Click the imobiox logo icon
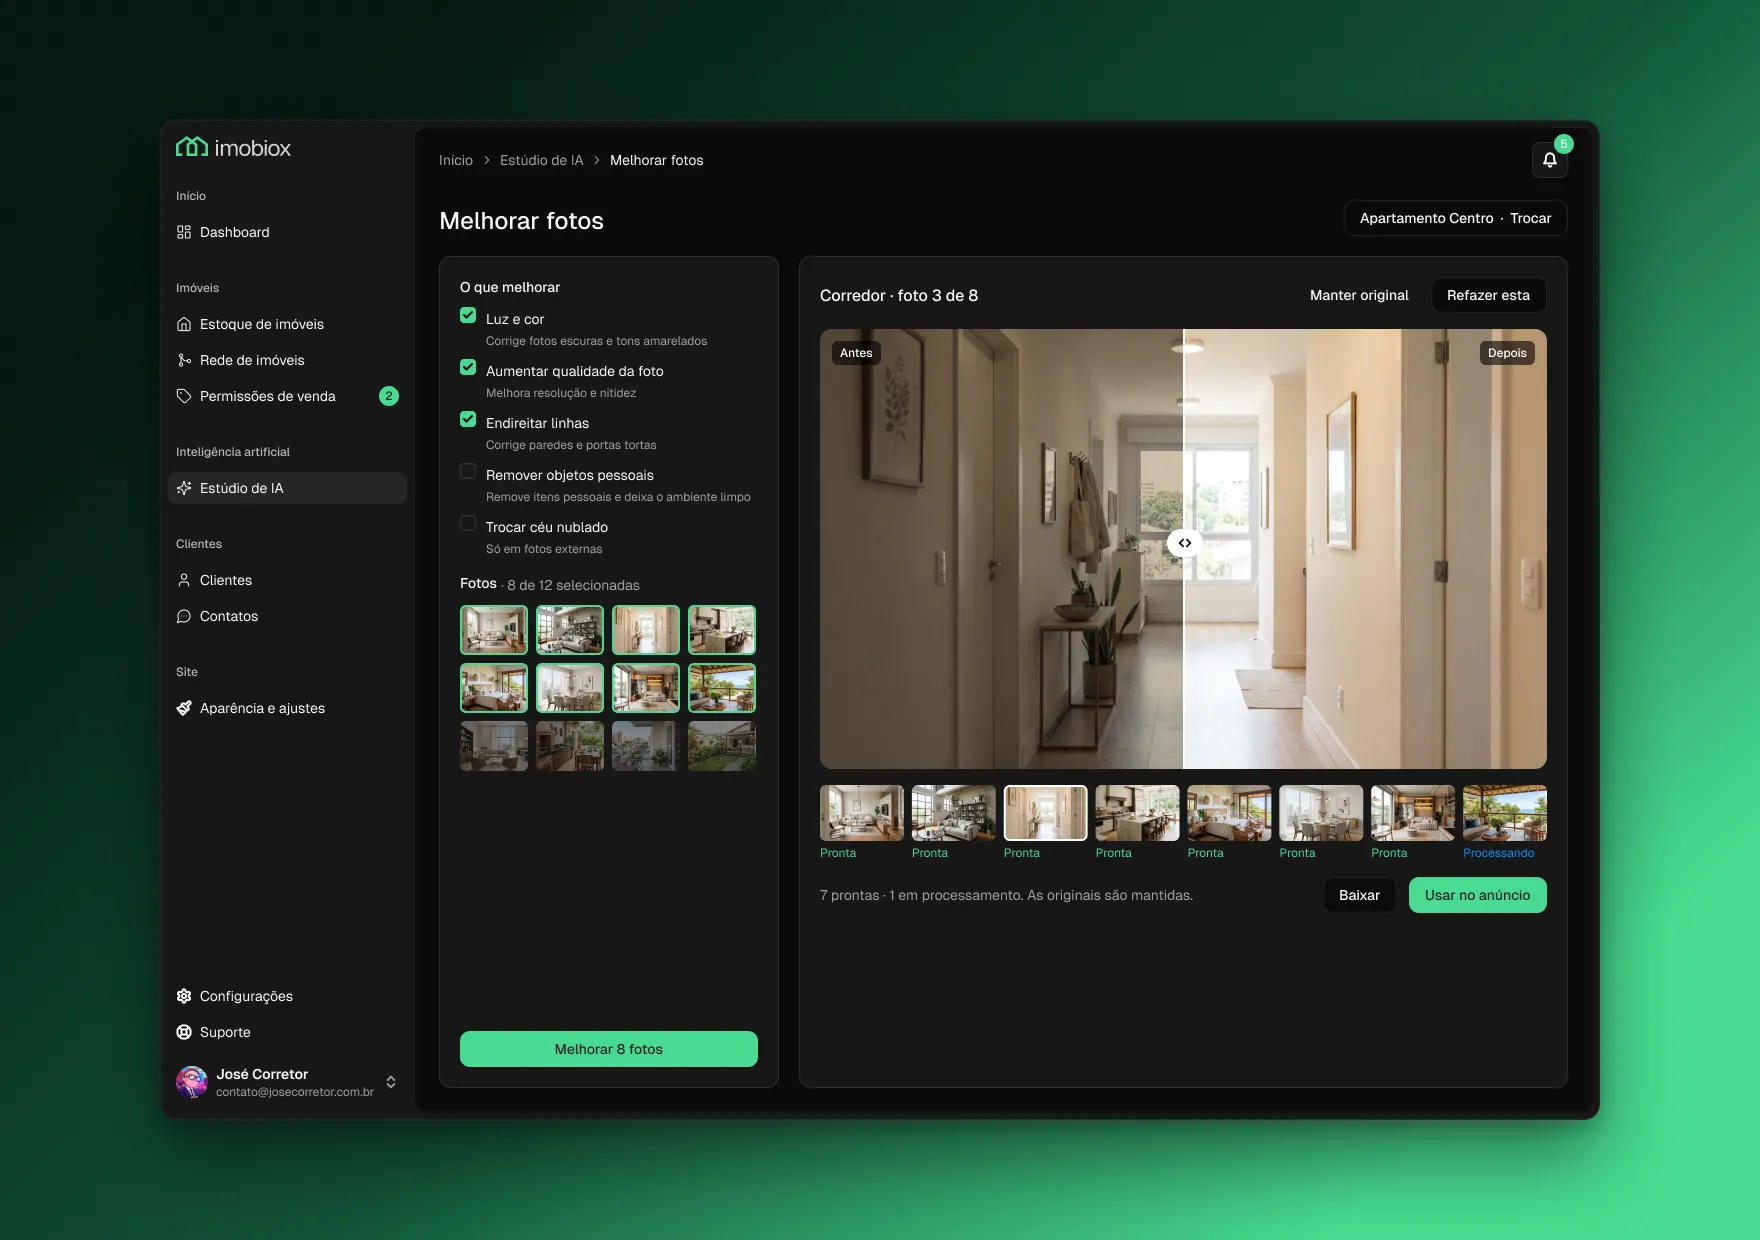 point(192,147)
